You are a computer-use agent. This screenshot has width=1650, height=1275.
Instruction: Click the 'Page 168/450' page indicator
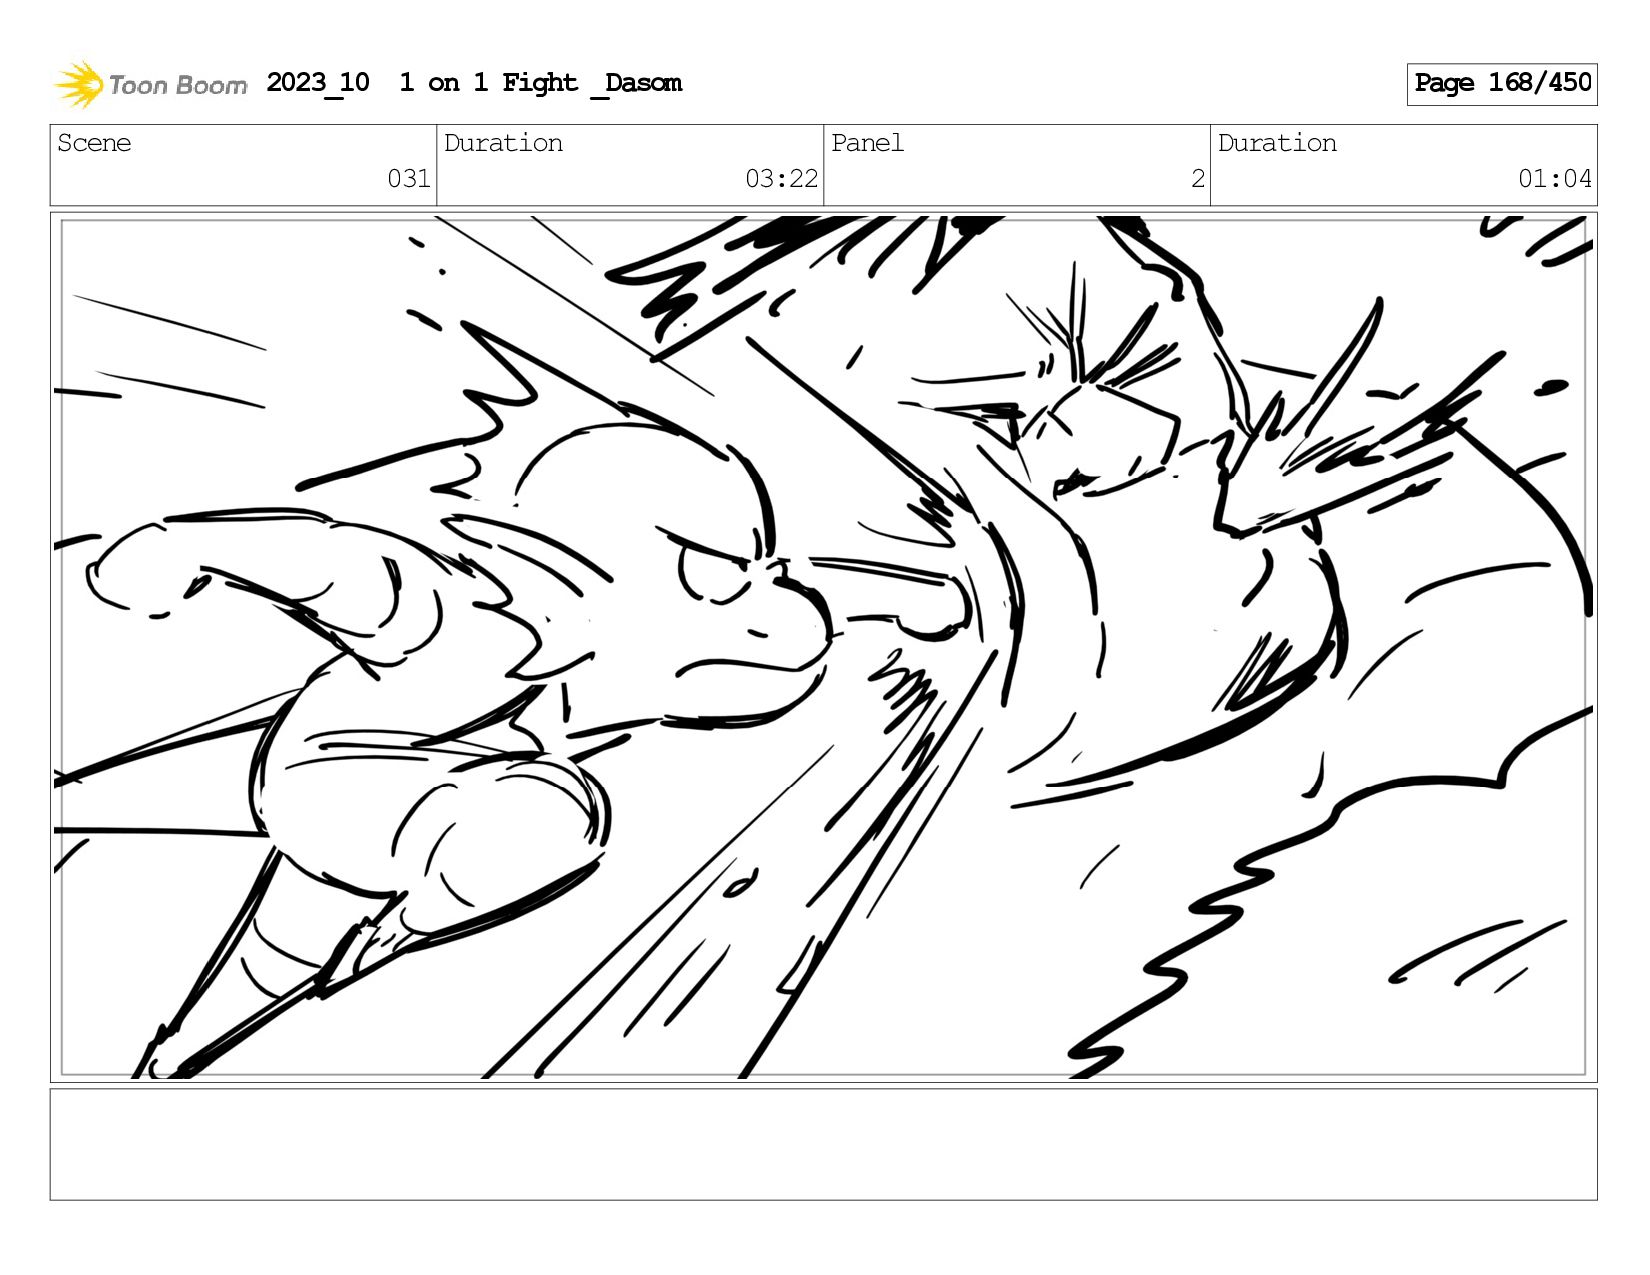tap(1502, 84)
